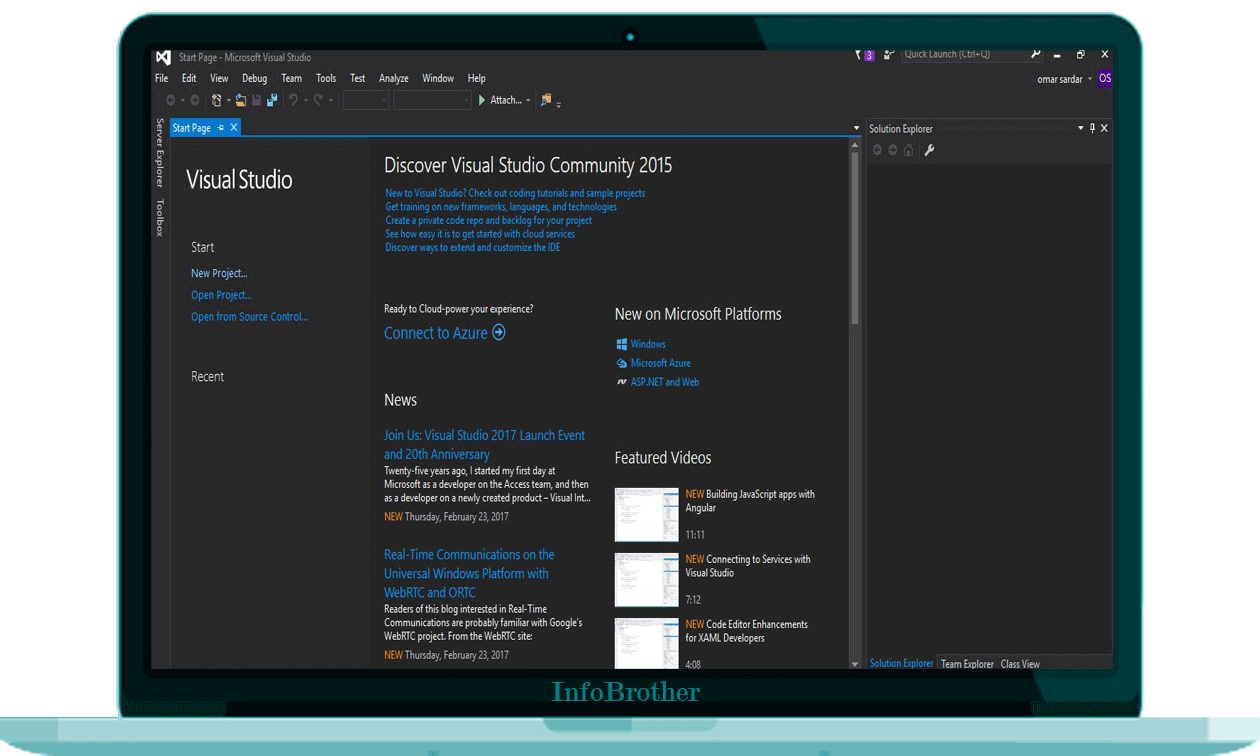Click the Find in Files toolbar icon
The width and height of the screenshot is (1260, 756).
click(546, 100)
